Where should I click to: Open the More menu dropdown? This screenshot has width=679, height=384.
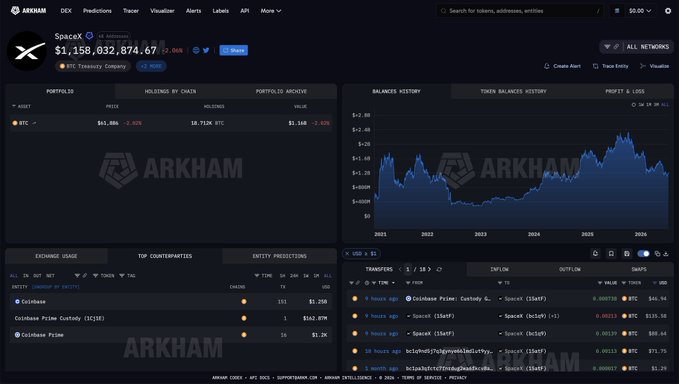(271, 11)
